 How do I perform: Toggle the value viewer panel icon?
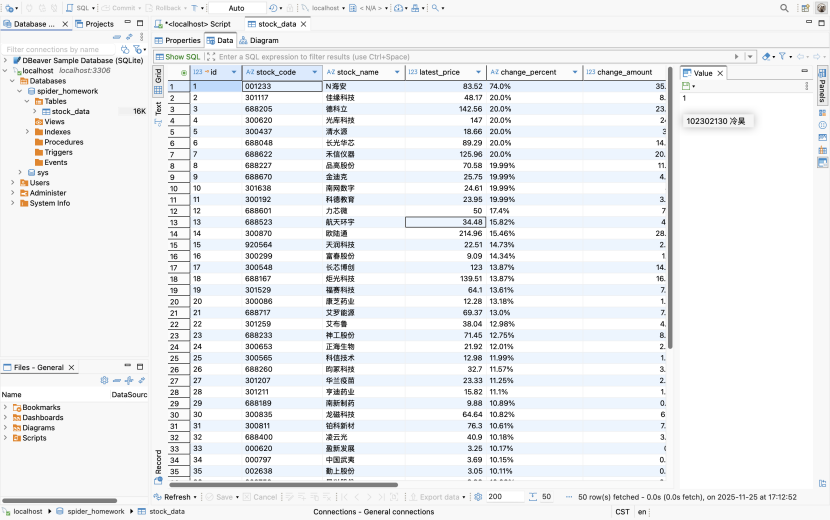pos(822,163)
